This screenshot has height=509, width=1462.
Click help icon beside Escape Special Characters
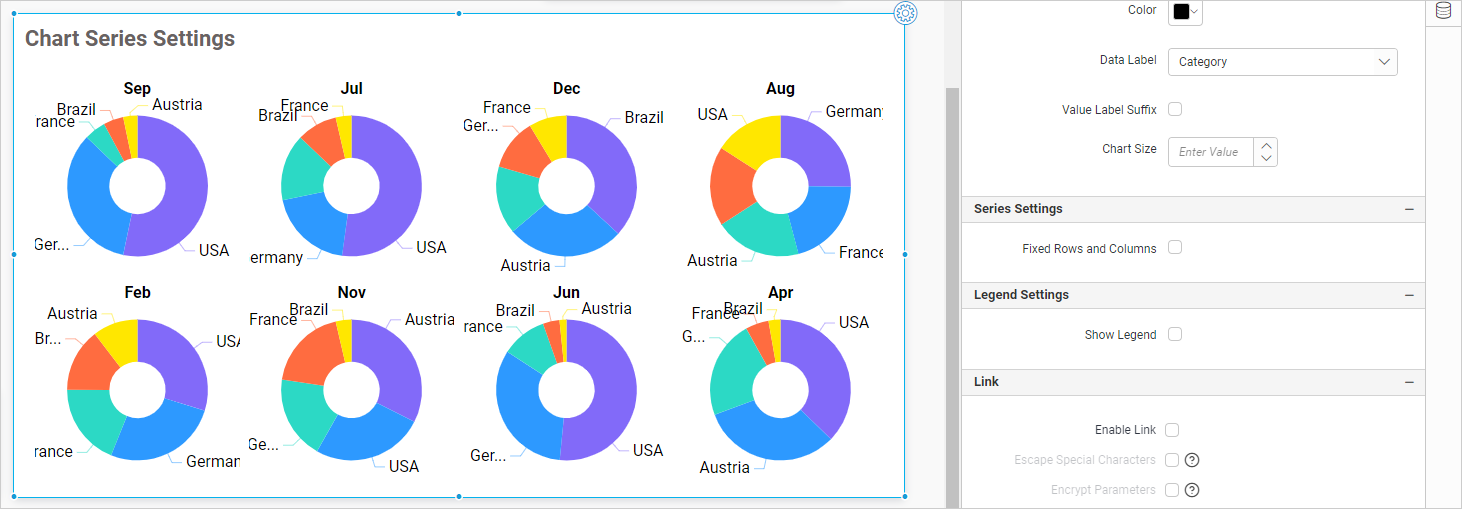(x=1191, y=460)
